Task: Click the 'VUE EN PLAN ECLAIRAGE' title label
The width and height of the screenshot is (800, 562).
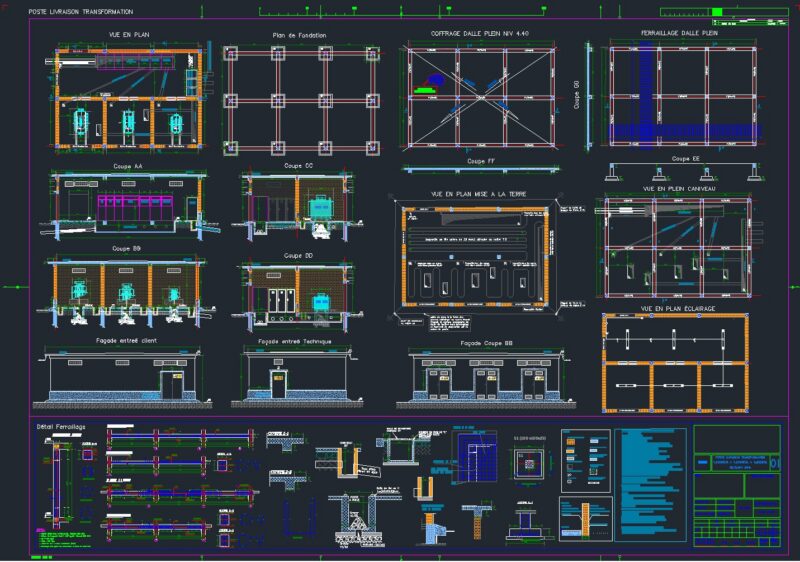Action: click(x=678, y=309)
